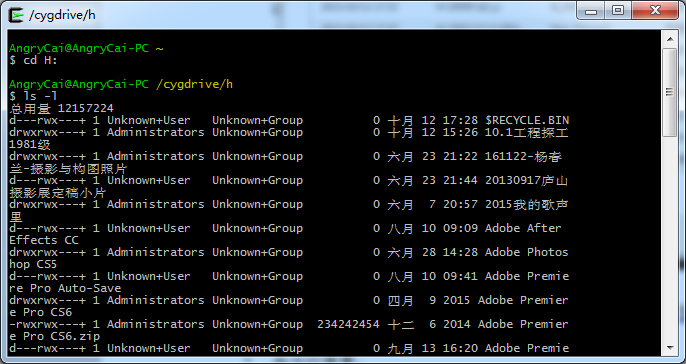Image resolution: width=686 pixels, height=364 pixels.
Task: Click the timestamp 09:41
Action: pyautogui.click(x=460, y=276)
